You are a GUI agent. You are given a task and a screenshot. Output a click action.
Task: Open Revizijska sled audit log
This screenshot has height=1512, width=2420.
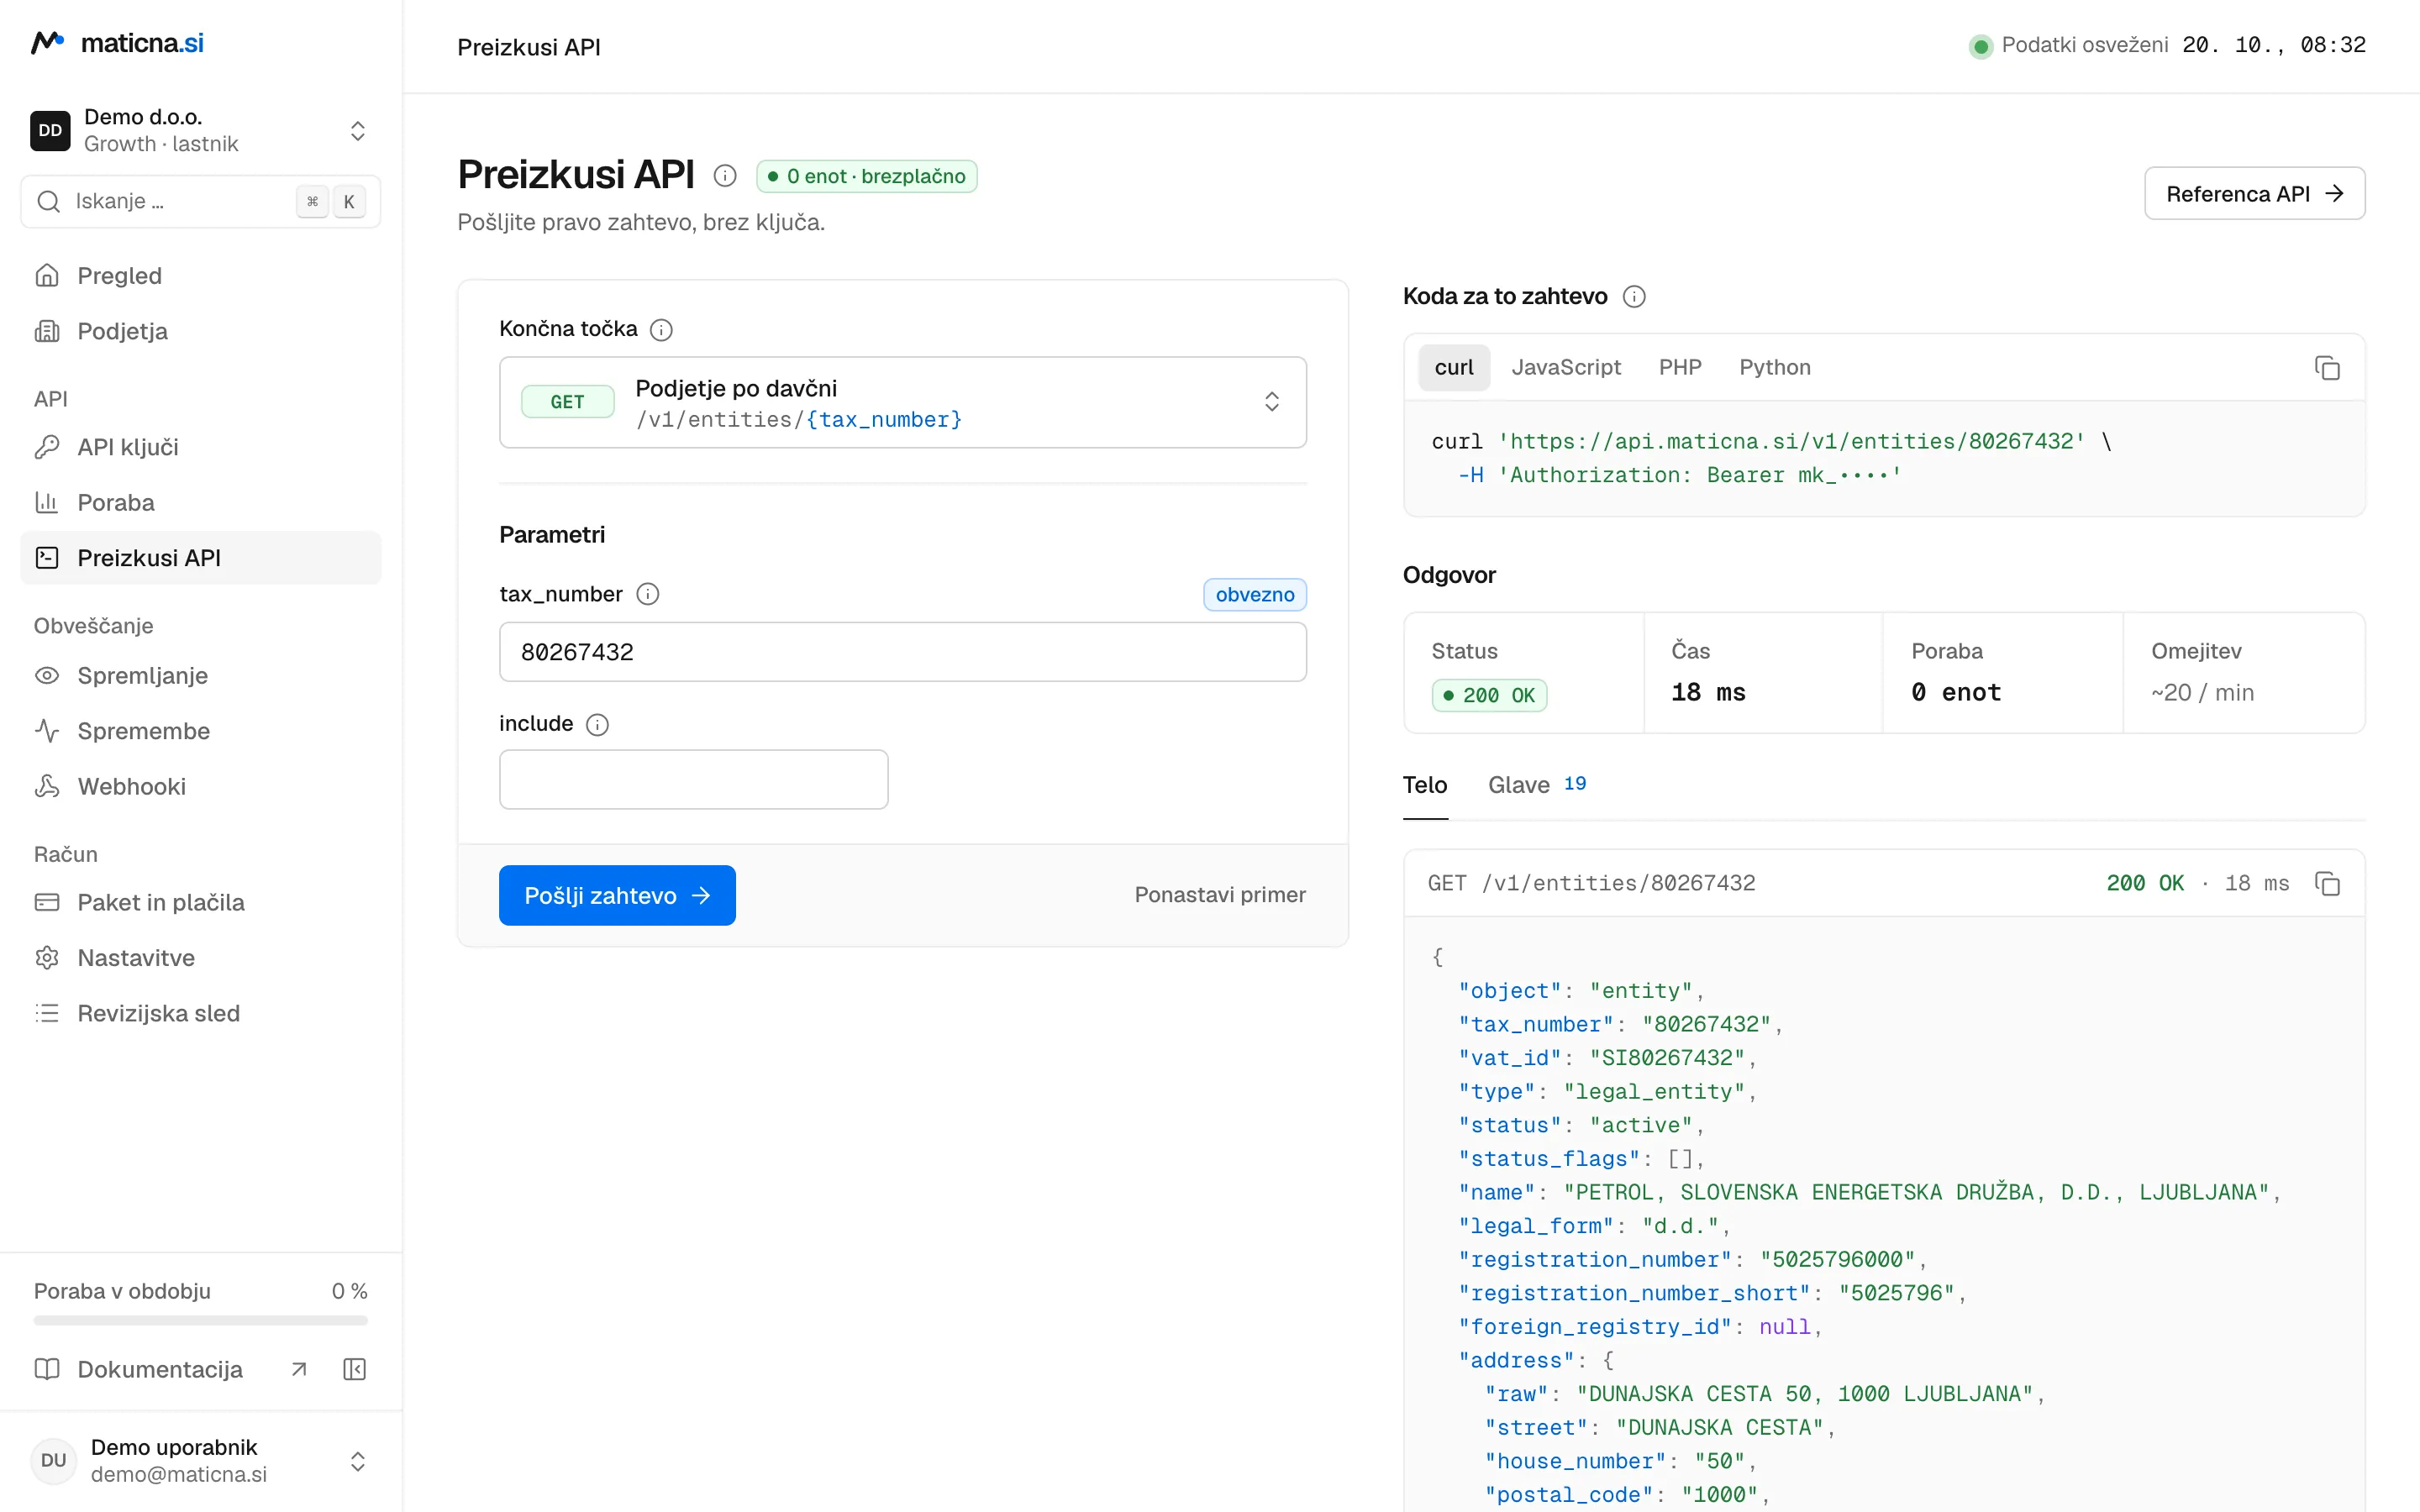[x=200, y=1013]
